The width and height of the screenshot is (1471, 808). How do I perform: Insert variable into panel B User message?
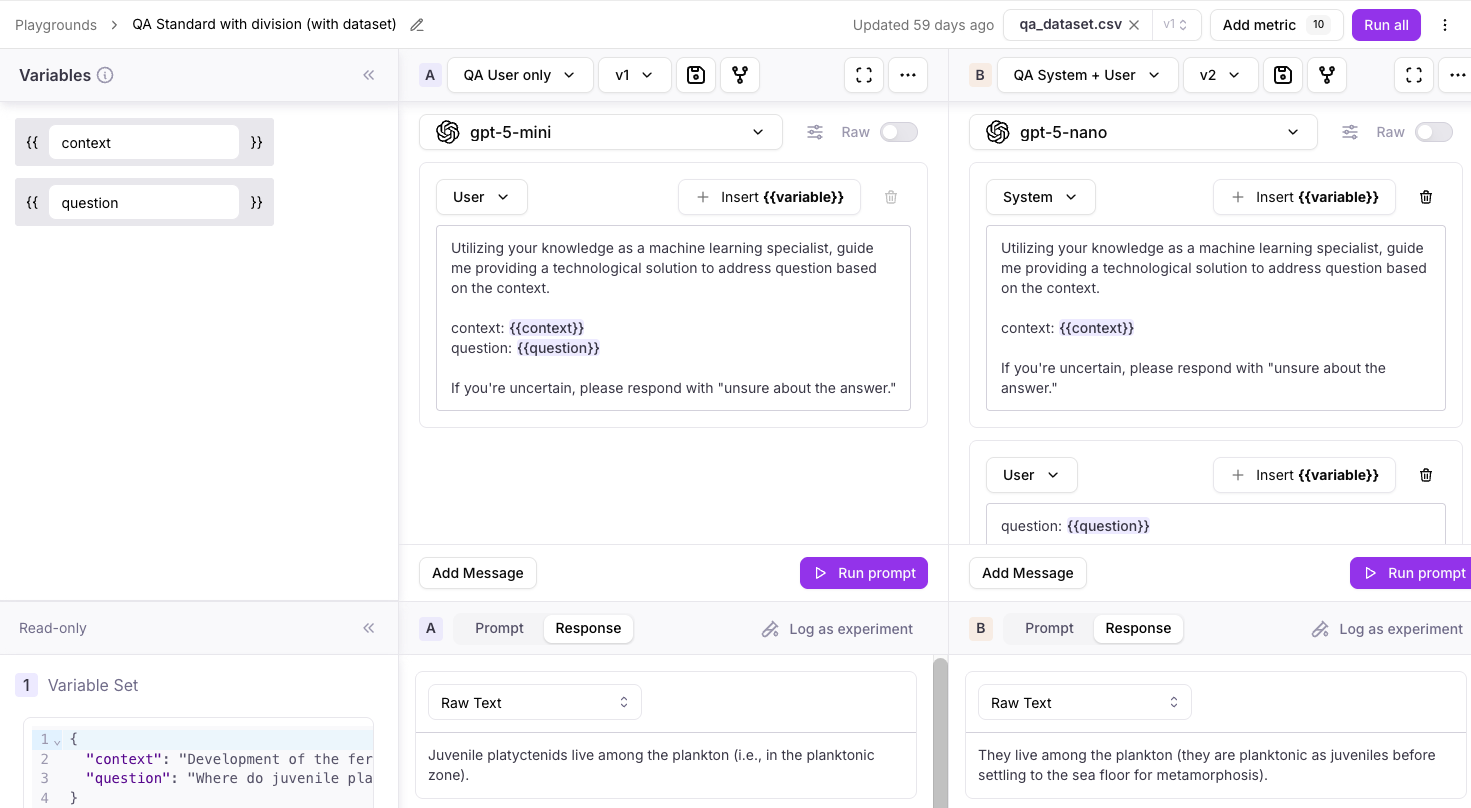pyautogui.click(x=1304, y=475)
